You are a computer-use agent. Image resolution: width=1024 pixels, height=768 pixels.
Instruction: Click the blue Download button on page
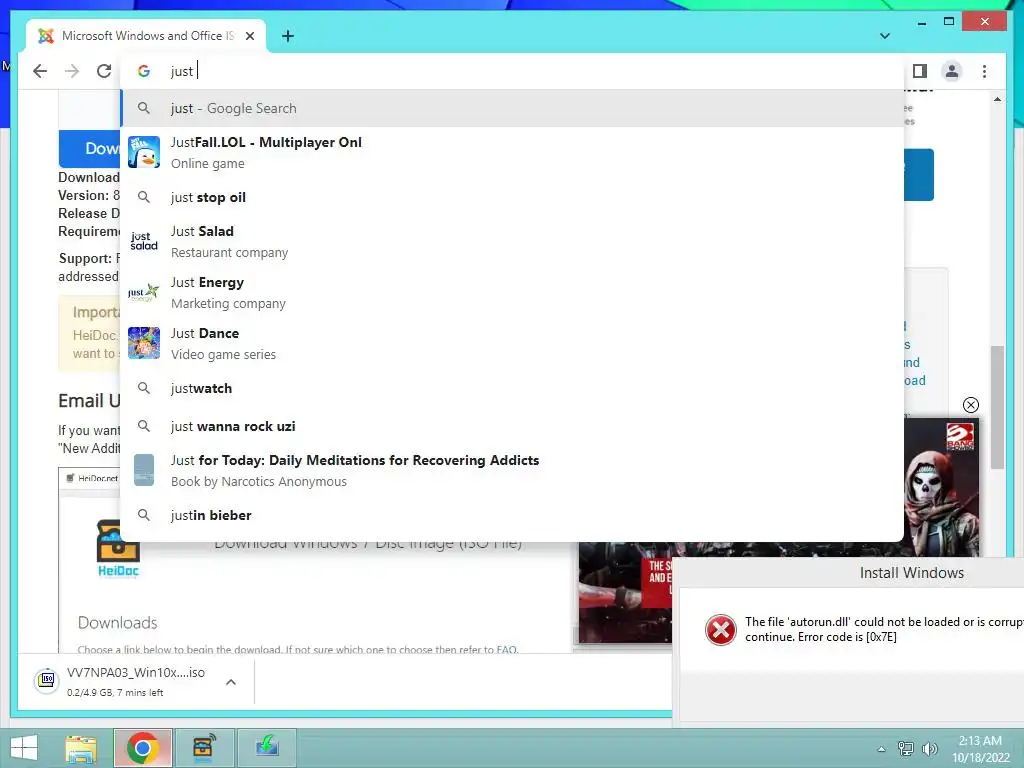coord(90,149)
